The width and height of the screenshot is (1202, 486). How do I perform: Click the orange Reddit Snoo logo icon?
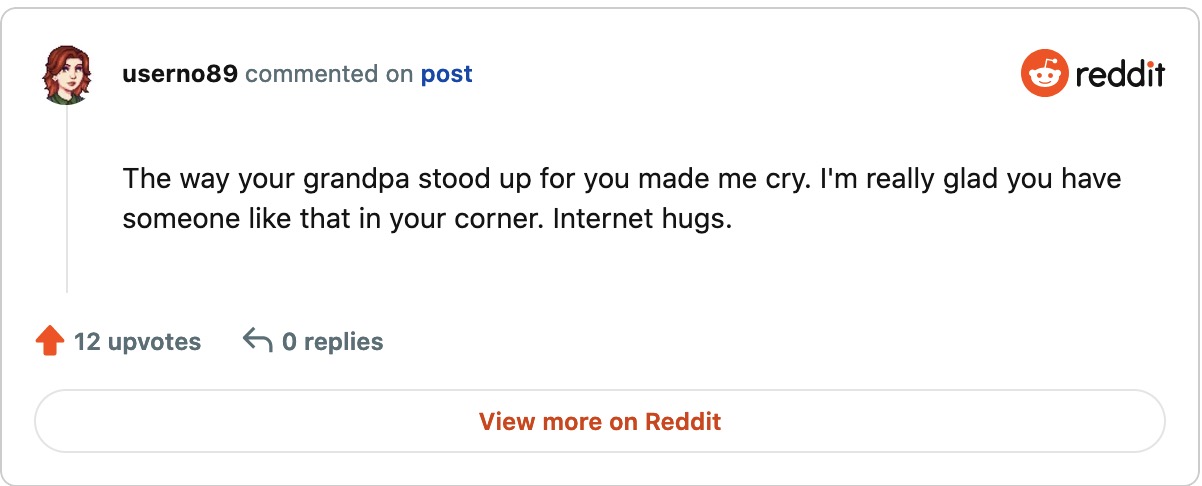(x=1044, y=75)
